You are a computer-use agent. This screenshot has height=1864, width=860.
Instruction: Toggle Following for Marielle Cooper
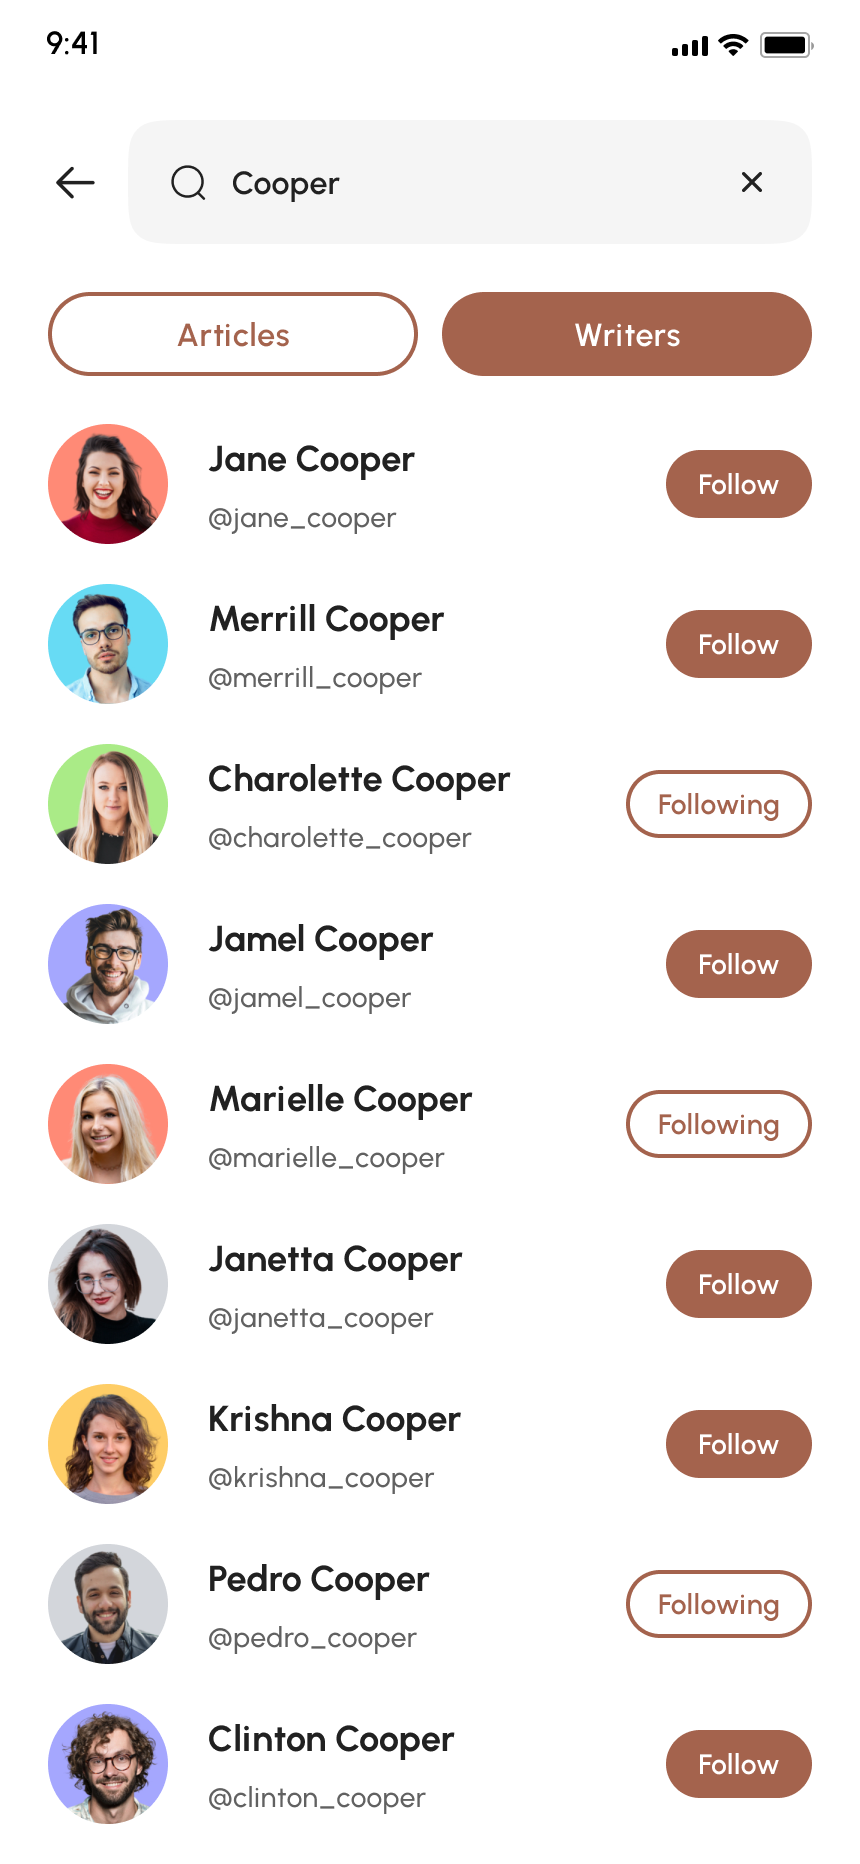pyautogui.click(x=719, y=1124)
